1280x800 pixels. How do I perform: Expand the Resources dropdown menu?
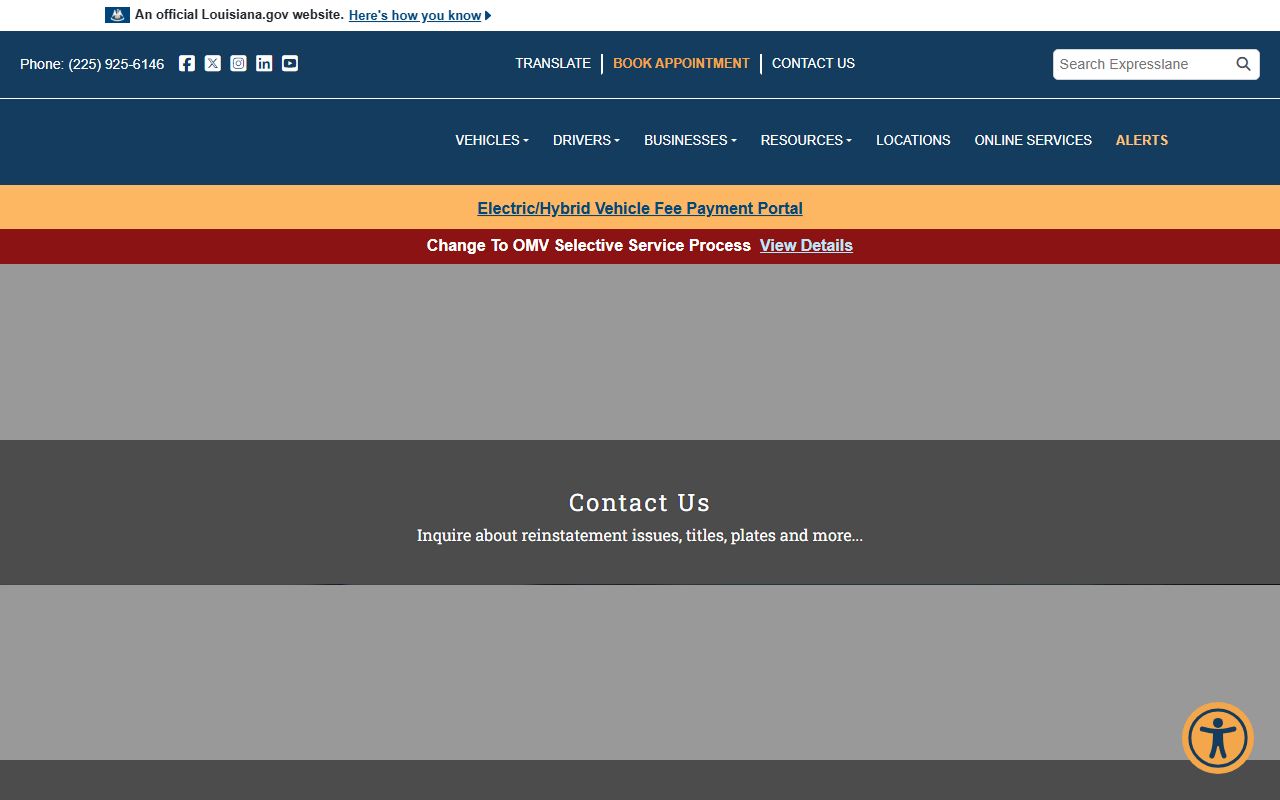coord(806,140)
